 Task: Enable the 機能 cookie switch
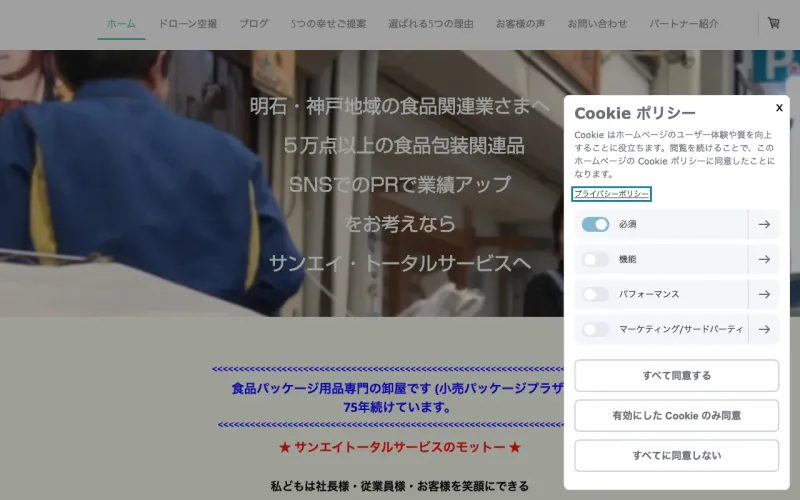click(595, 259)
